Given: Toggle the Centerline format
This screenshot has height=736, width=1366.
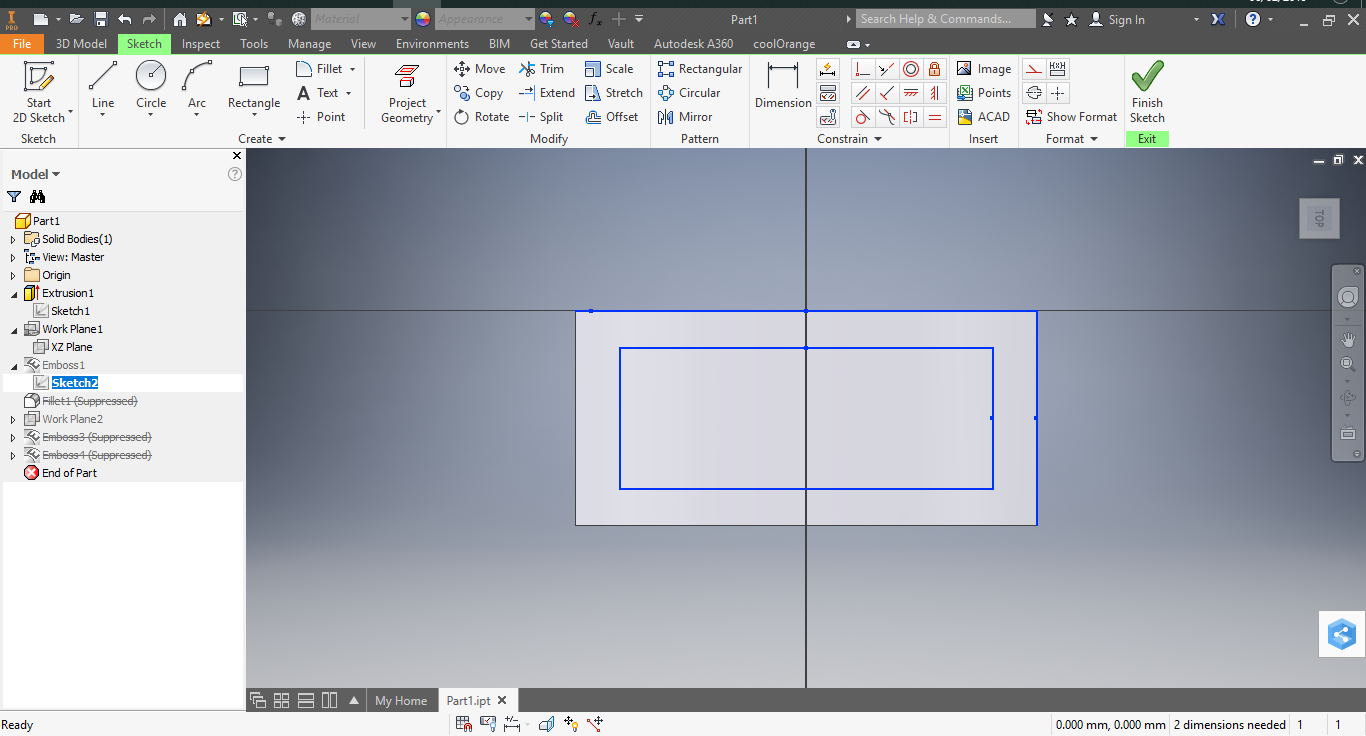Looking at the screenshot, I should click(x=1034, y=93).
